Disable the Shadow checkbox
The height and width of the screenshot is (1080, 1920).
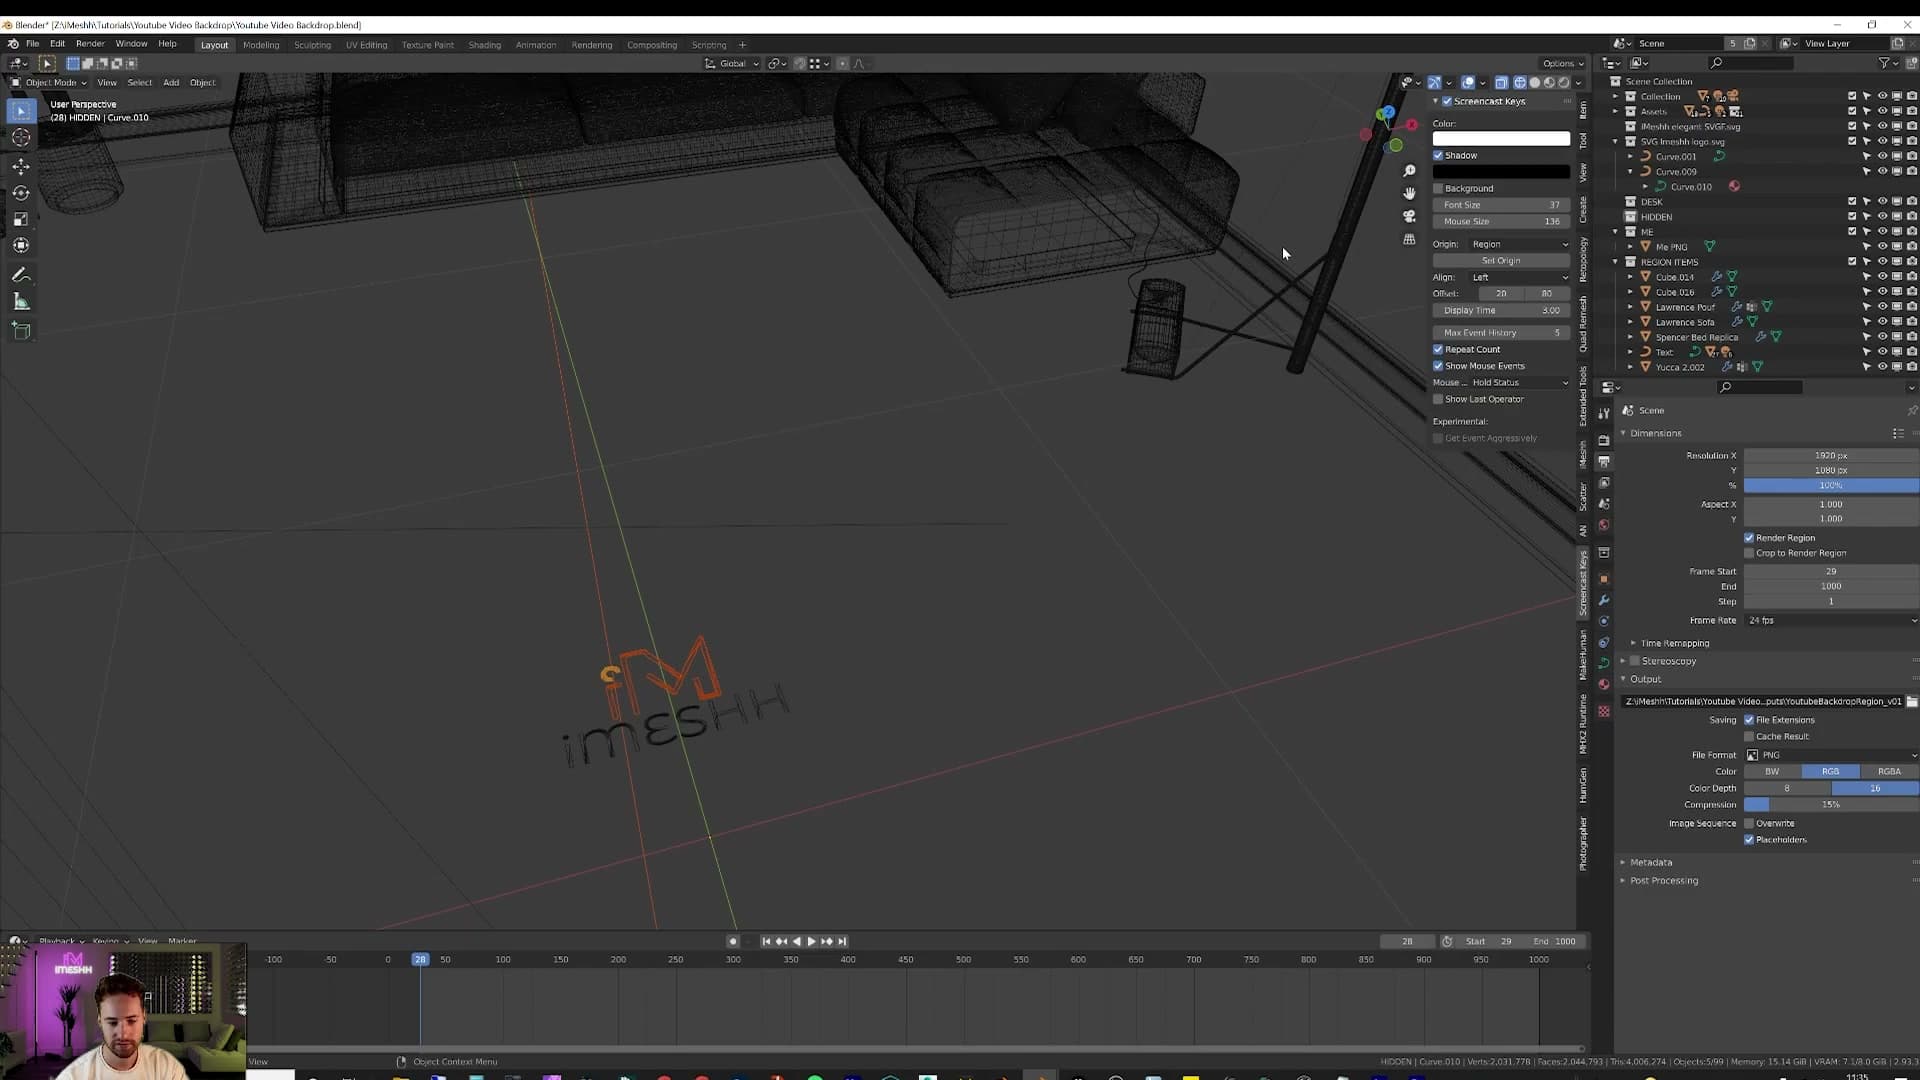(1438, 155)
